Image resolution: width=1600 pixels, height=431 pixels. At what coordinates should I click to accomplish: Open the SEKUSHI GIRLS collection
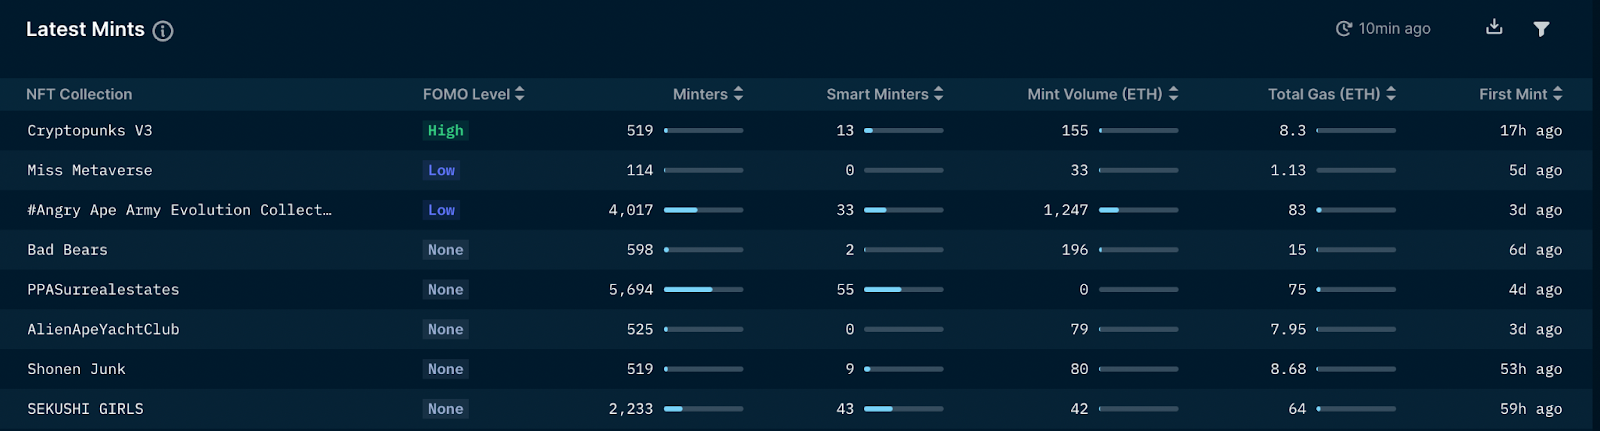click(85, 409)
